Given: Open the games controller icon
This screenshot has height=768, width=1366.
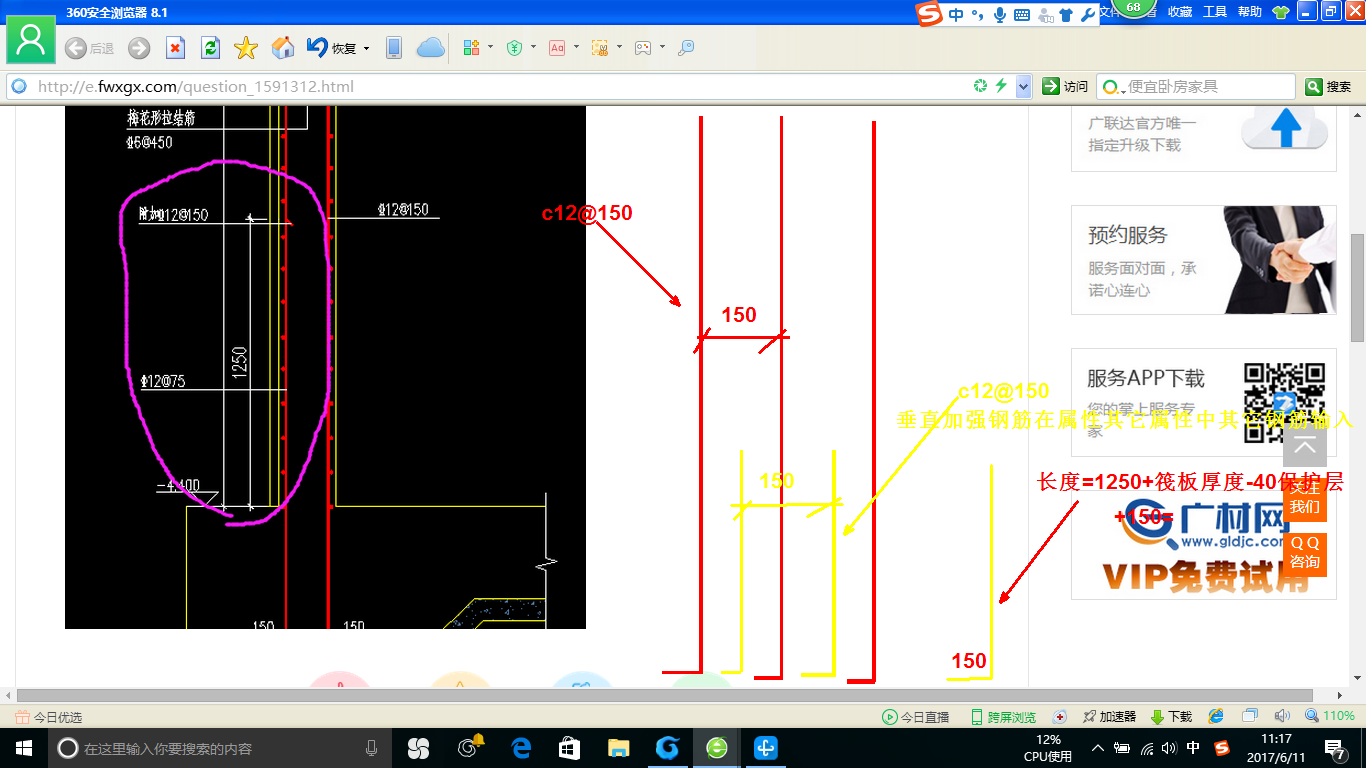Looking at the screenshot, I should click(x=643, y=47).
